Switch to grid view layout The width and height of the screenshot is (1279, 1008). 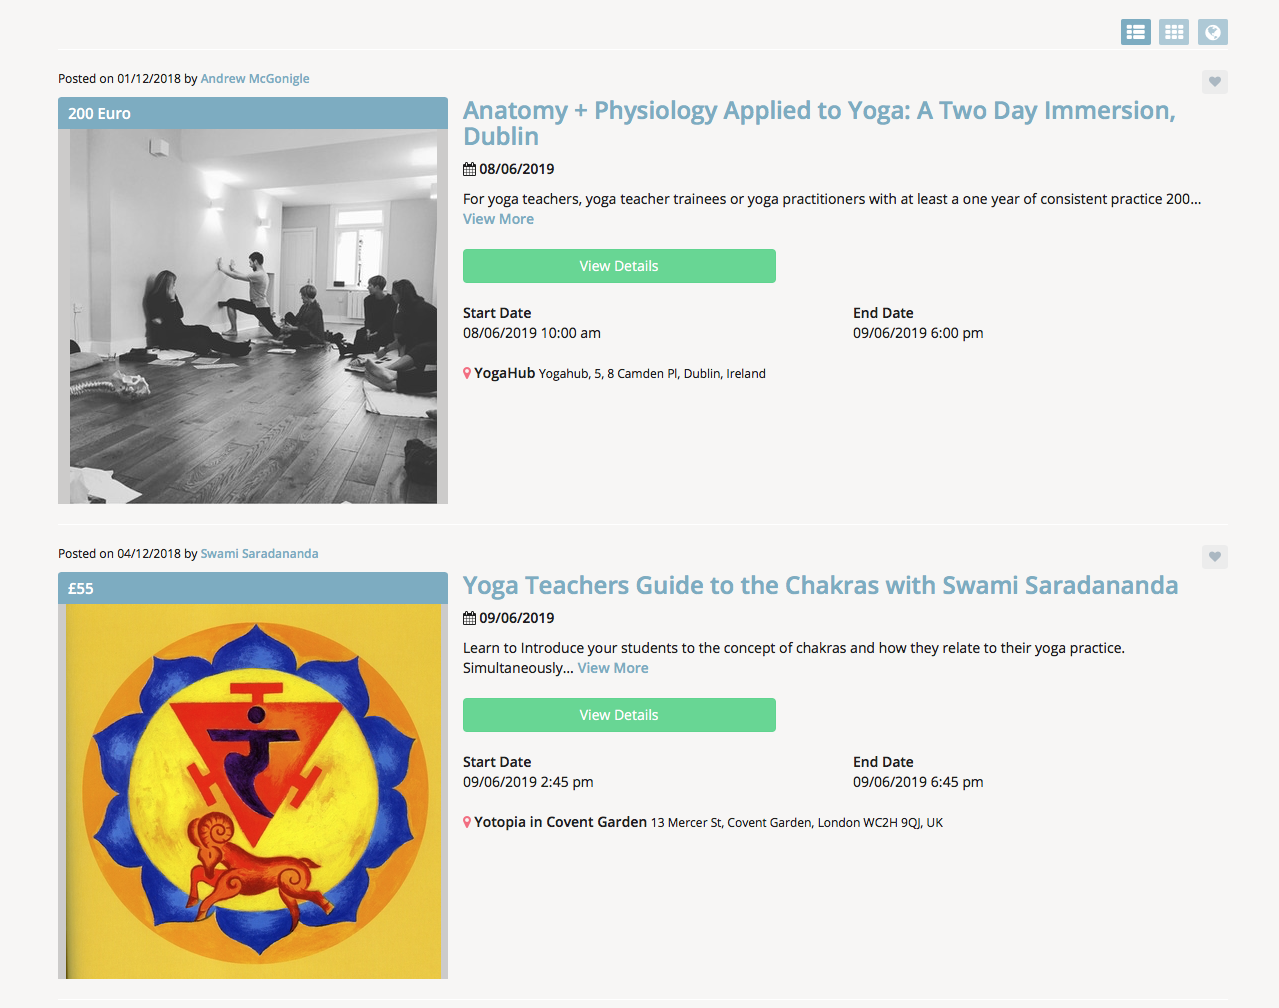[x=1174, y=32]
